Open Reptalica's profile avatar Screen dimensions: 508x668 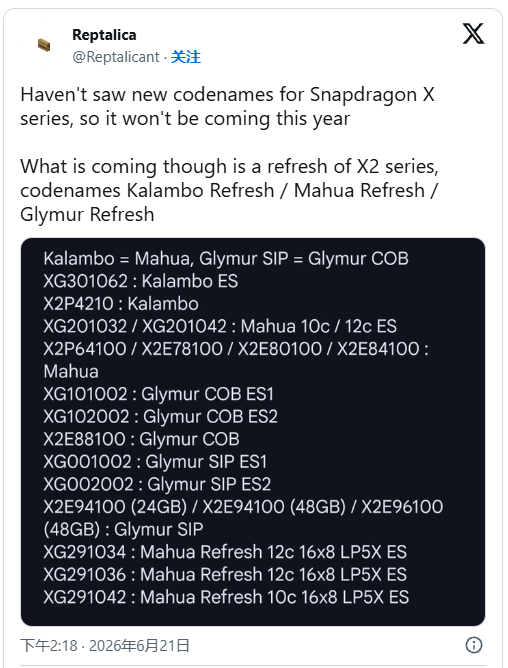[44, 45]
